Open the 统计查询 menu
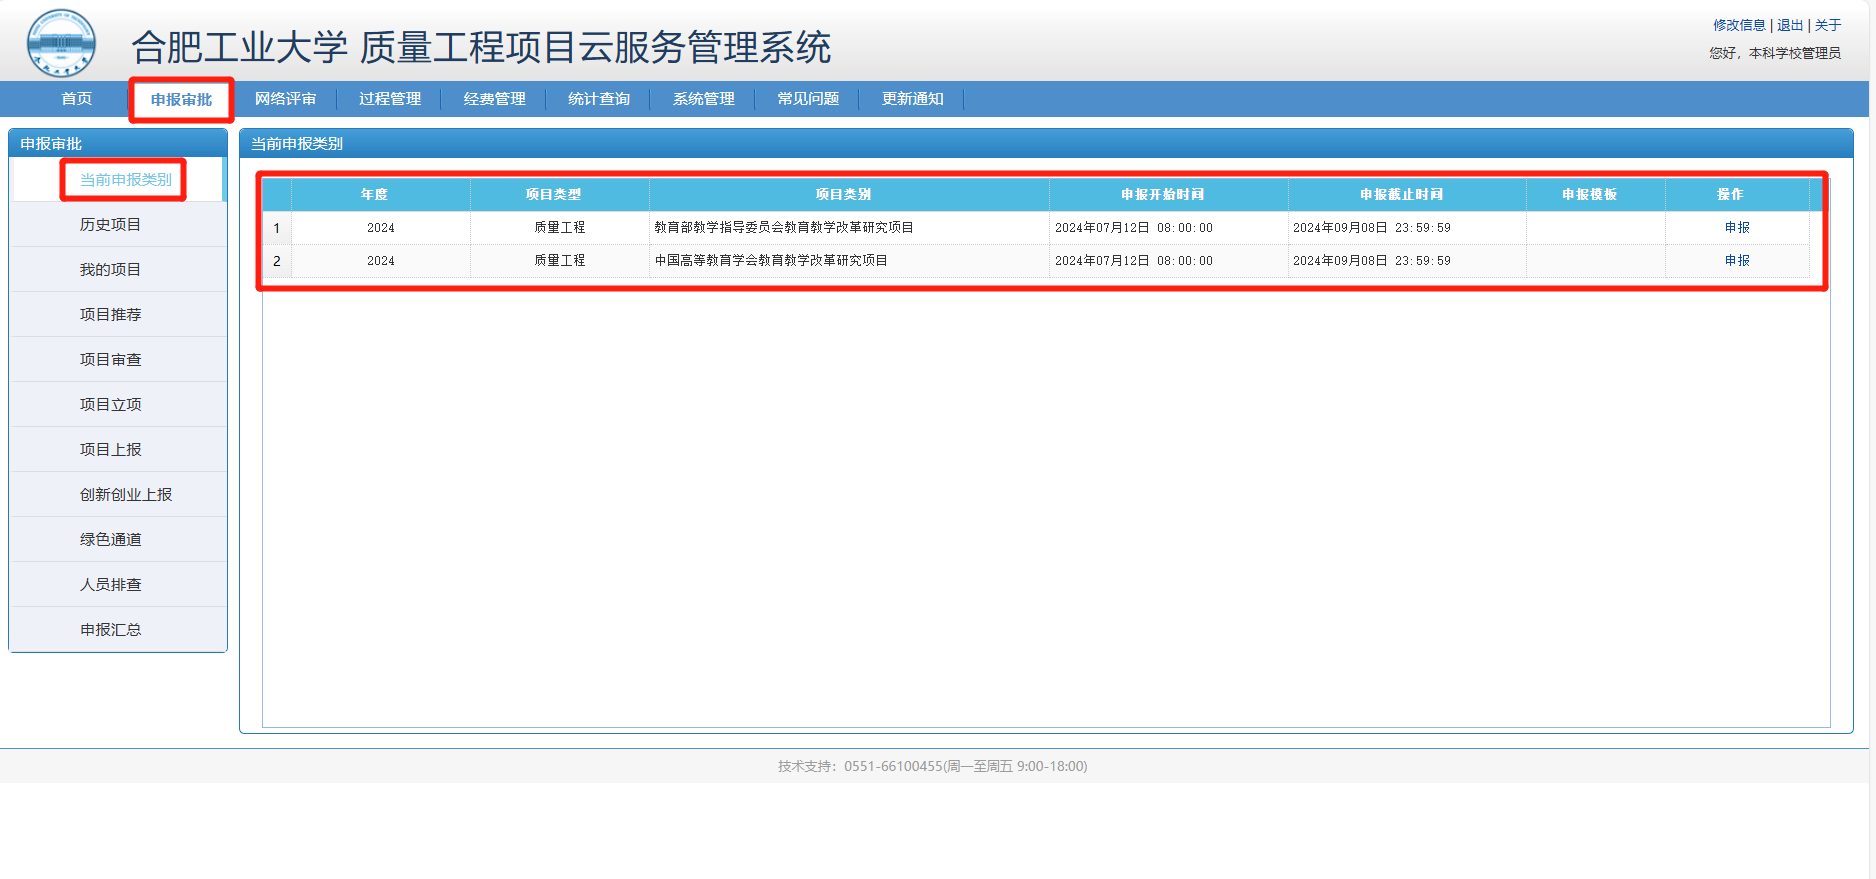1876x879 pixels. click(599, 99)
